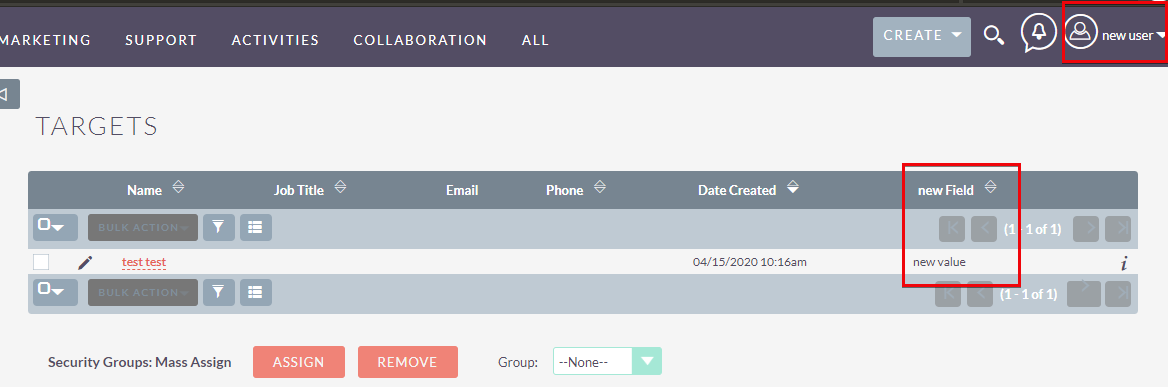Click the top (1 - 1 of 1) count
1168x387 pixels.
pyautogui.click(x=1032, y=228)
